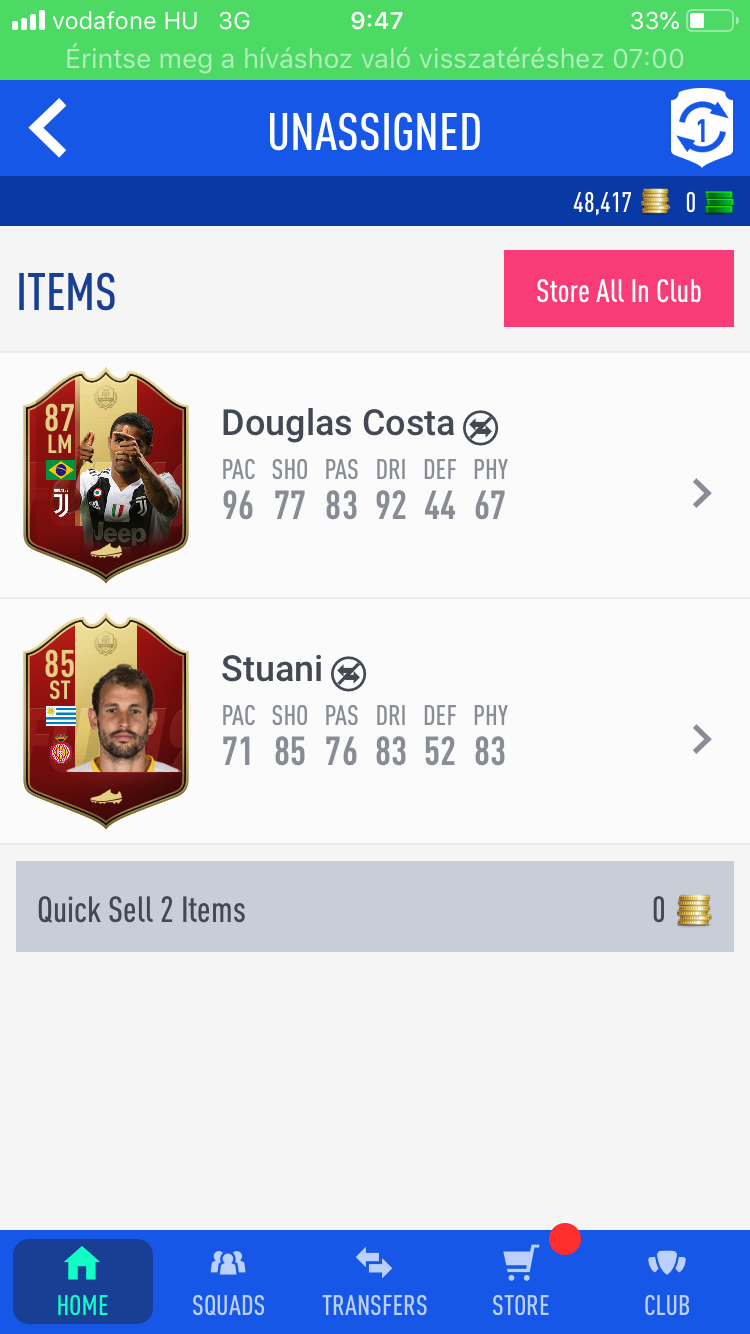Tap the gold coins balance icon

[656, 202]
